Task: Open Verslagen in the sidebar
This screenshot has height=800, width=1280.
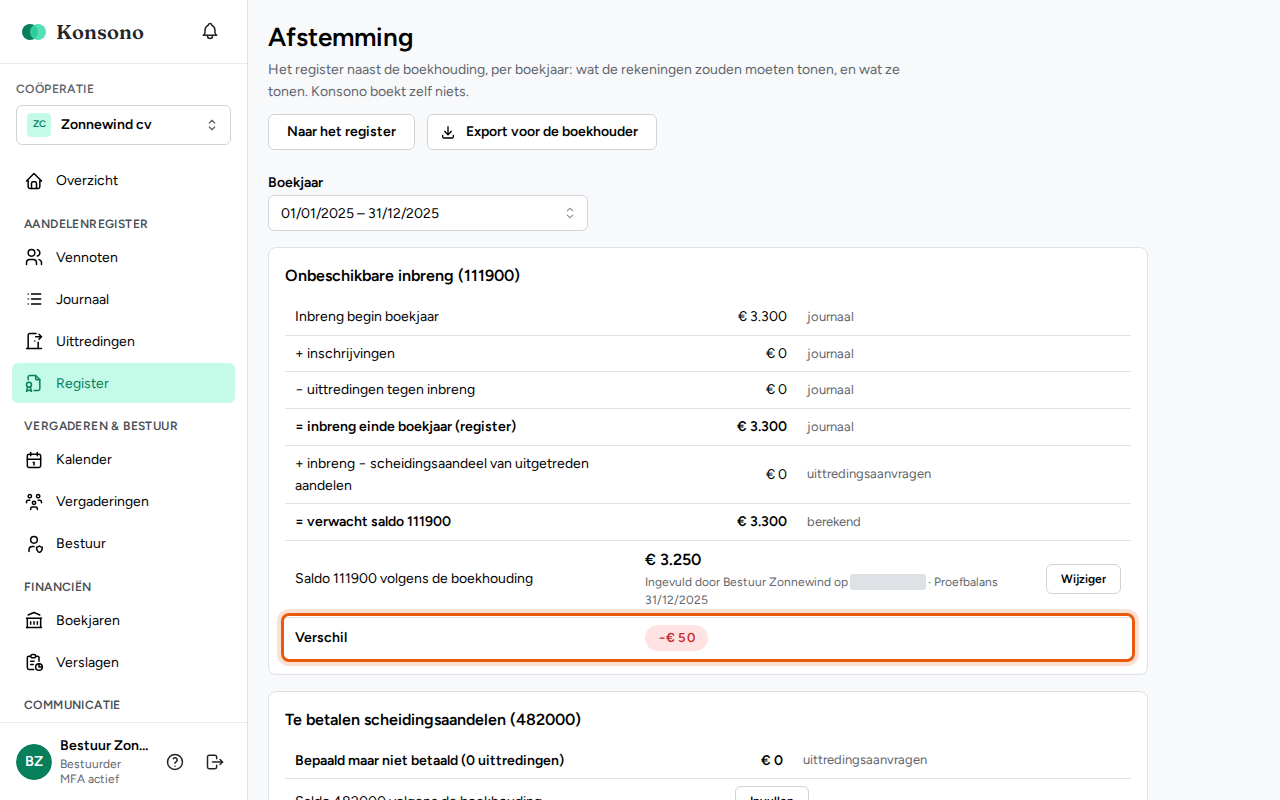Action: 123,662
